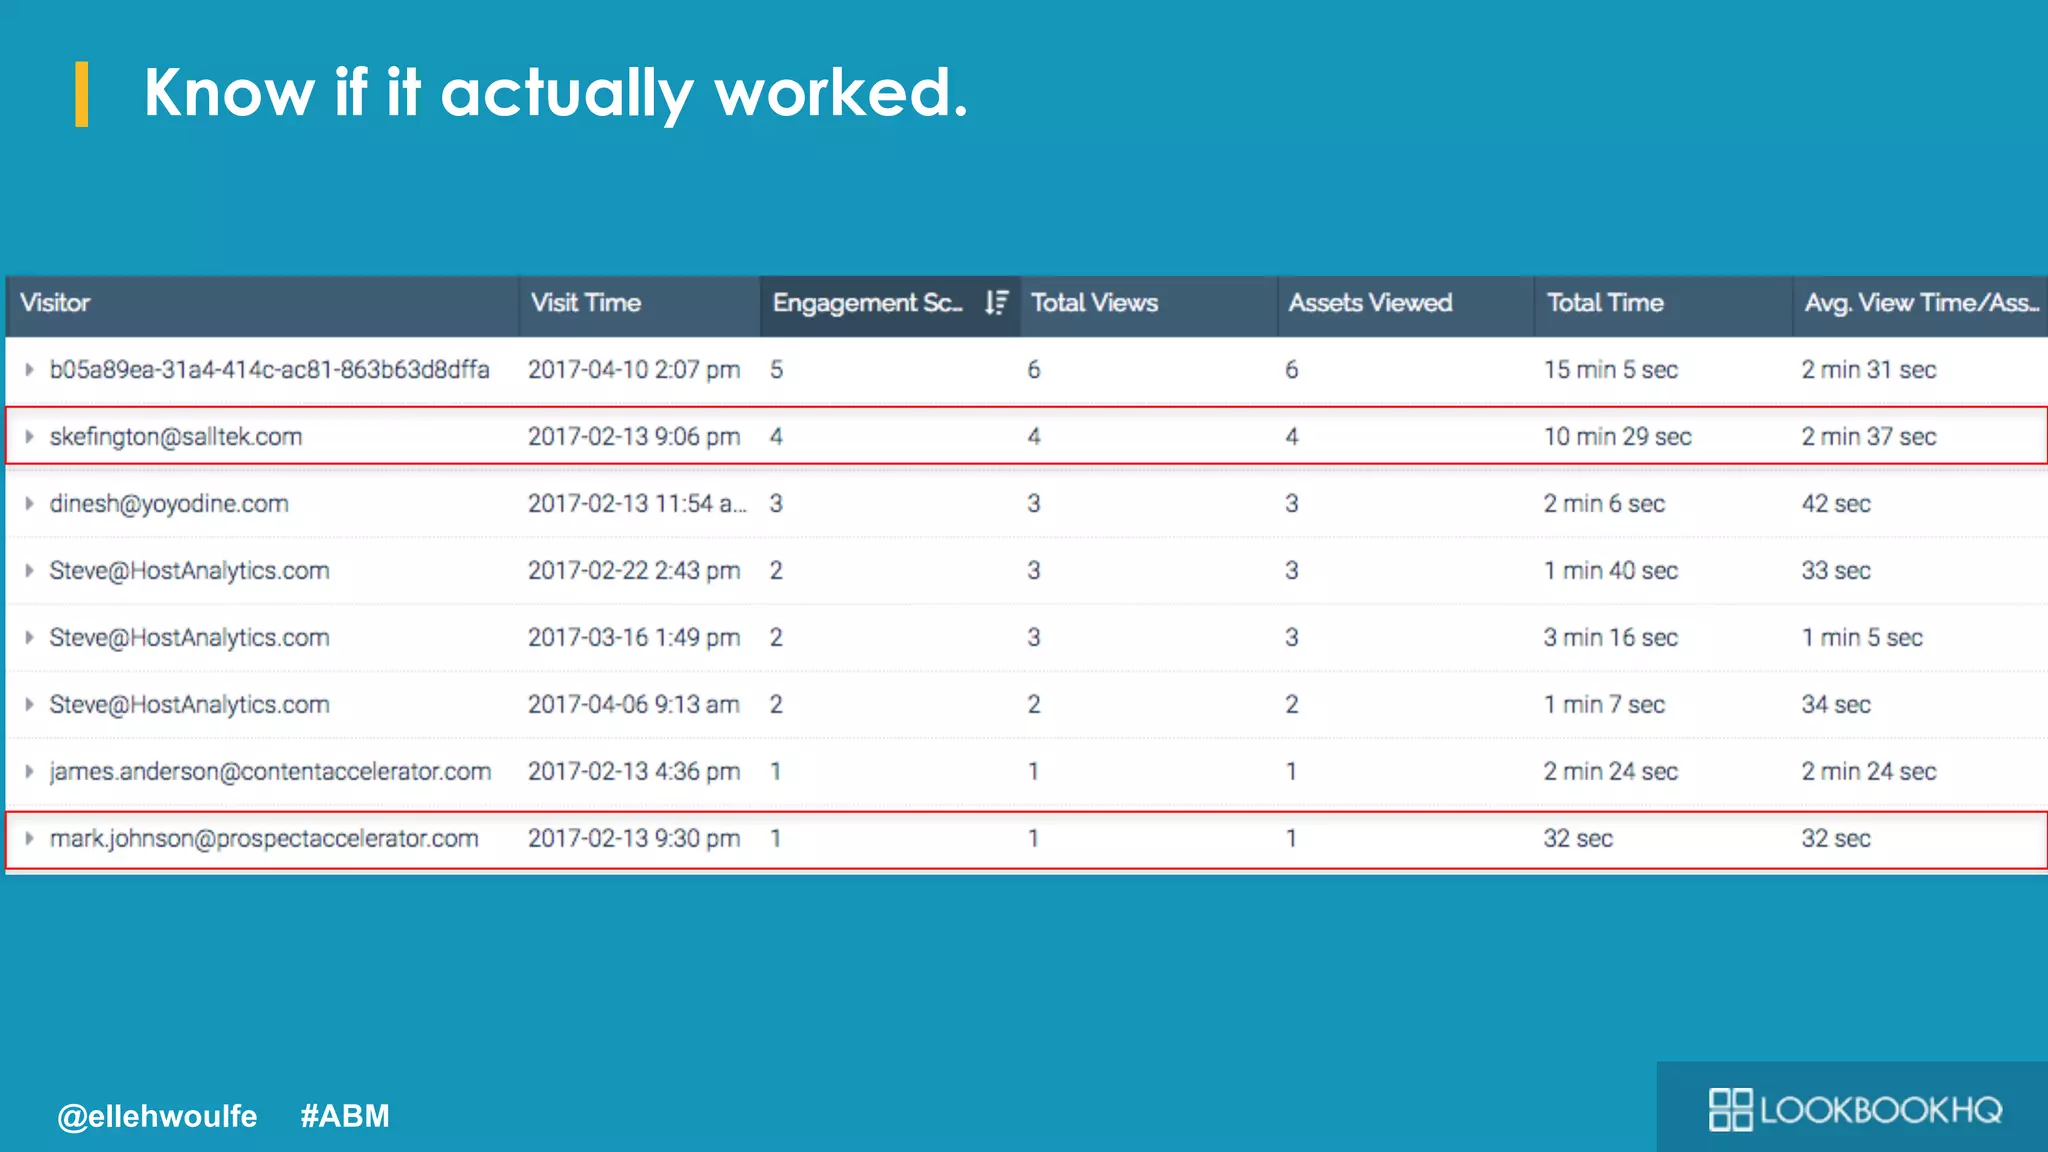Sort by the Visit Time column header
The image size is (2048, 1152).
point(586,303)
